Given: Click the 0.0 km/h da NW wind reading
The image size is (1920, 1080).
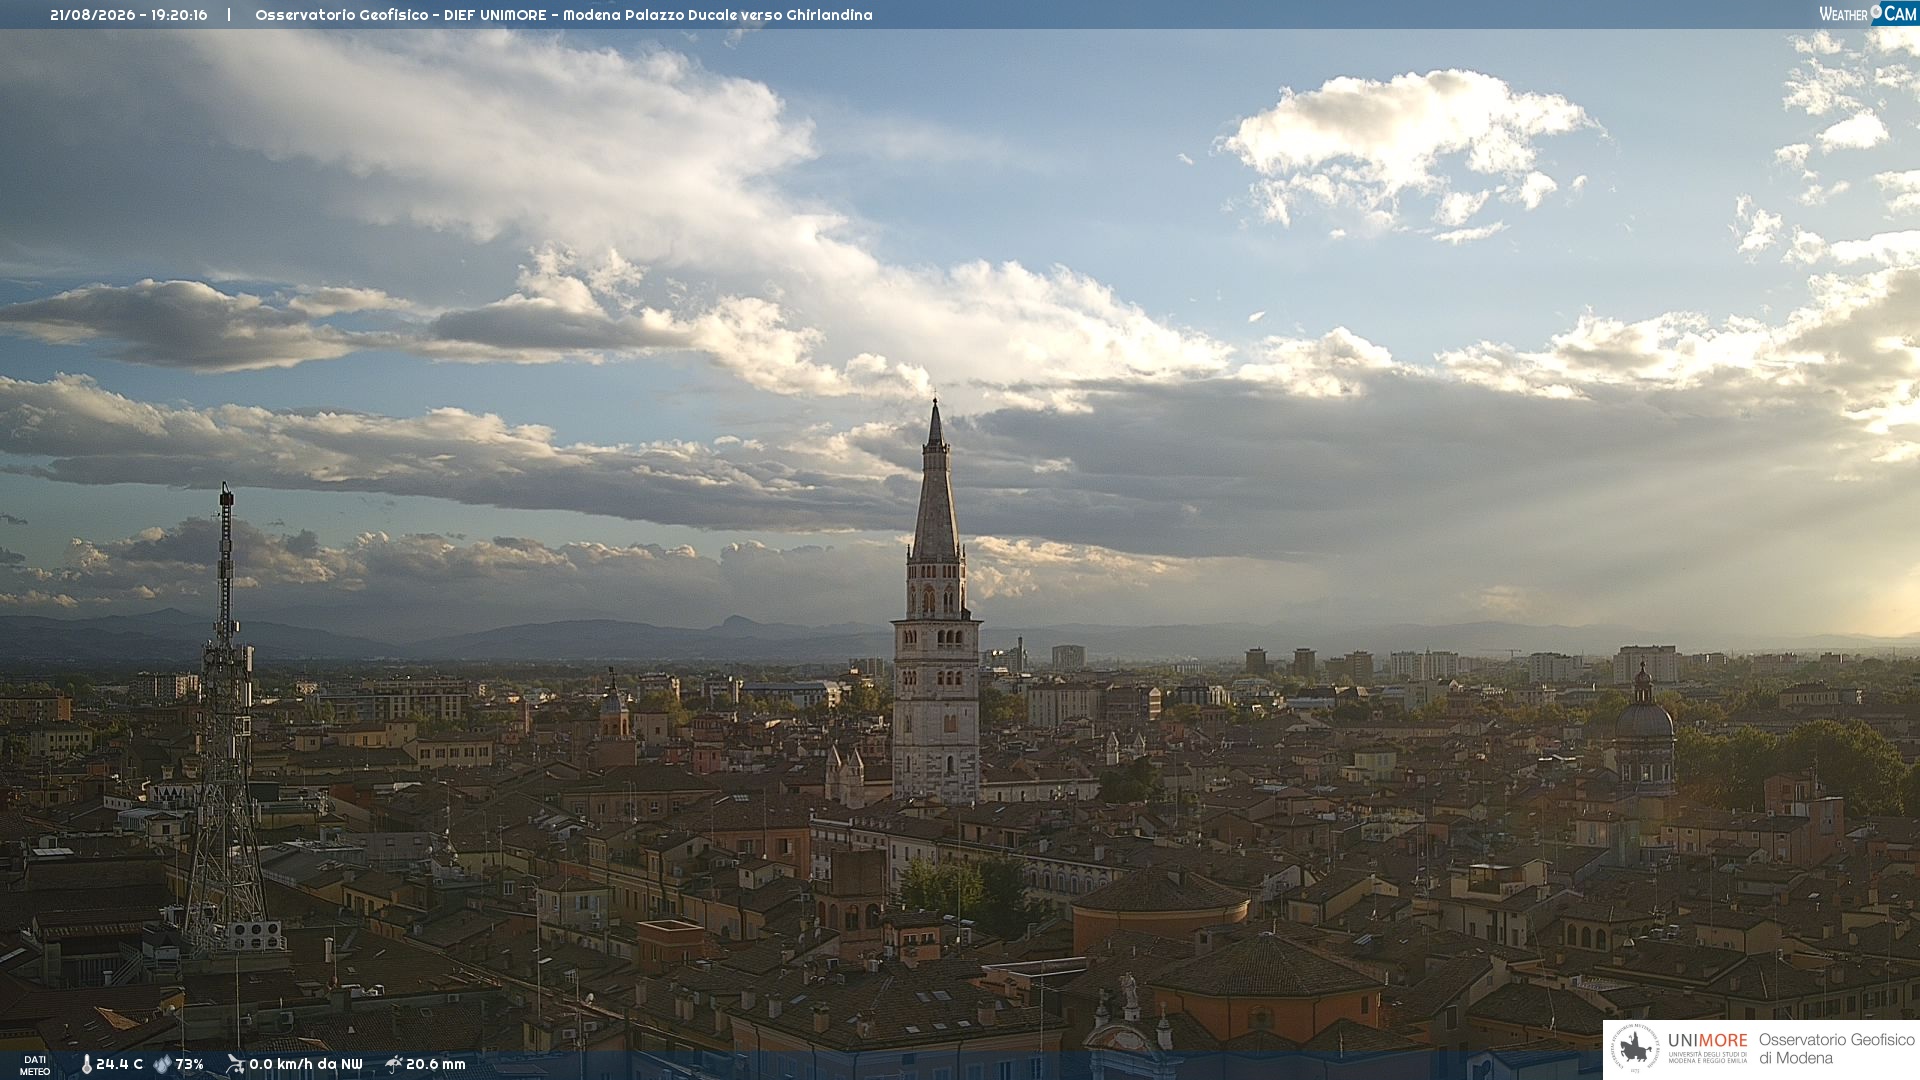Looking at the screenshot, I should click(x=306, y=1065).
